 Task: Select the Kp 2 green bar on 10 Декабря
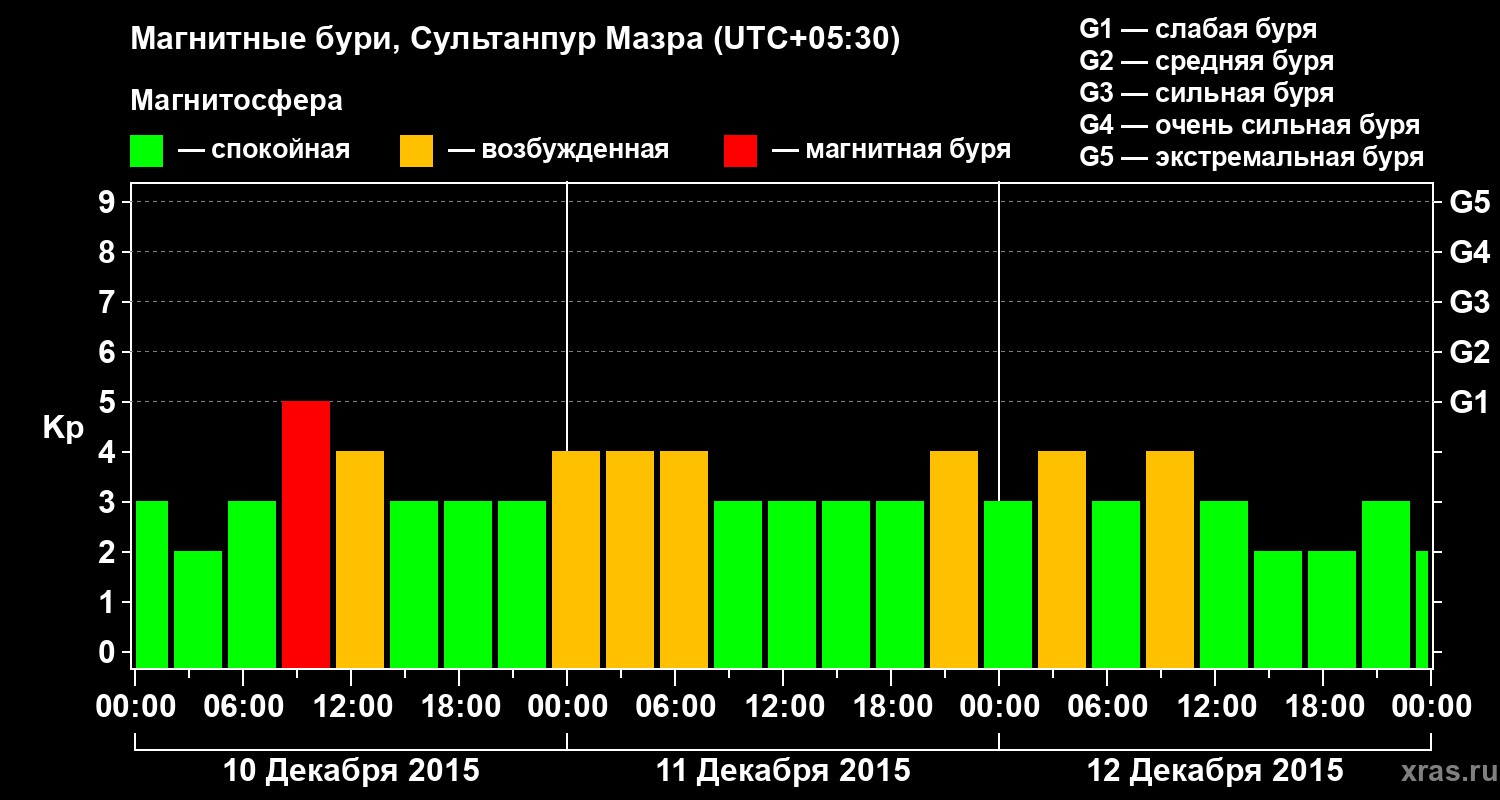pyautogui.click(x=198, y=609)
